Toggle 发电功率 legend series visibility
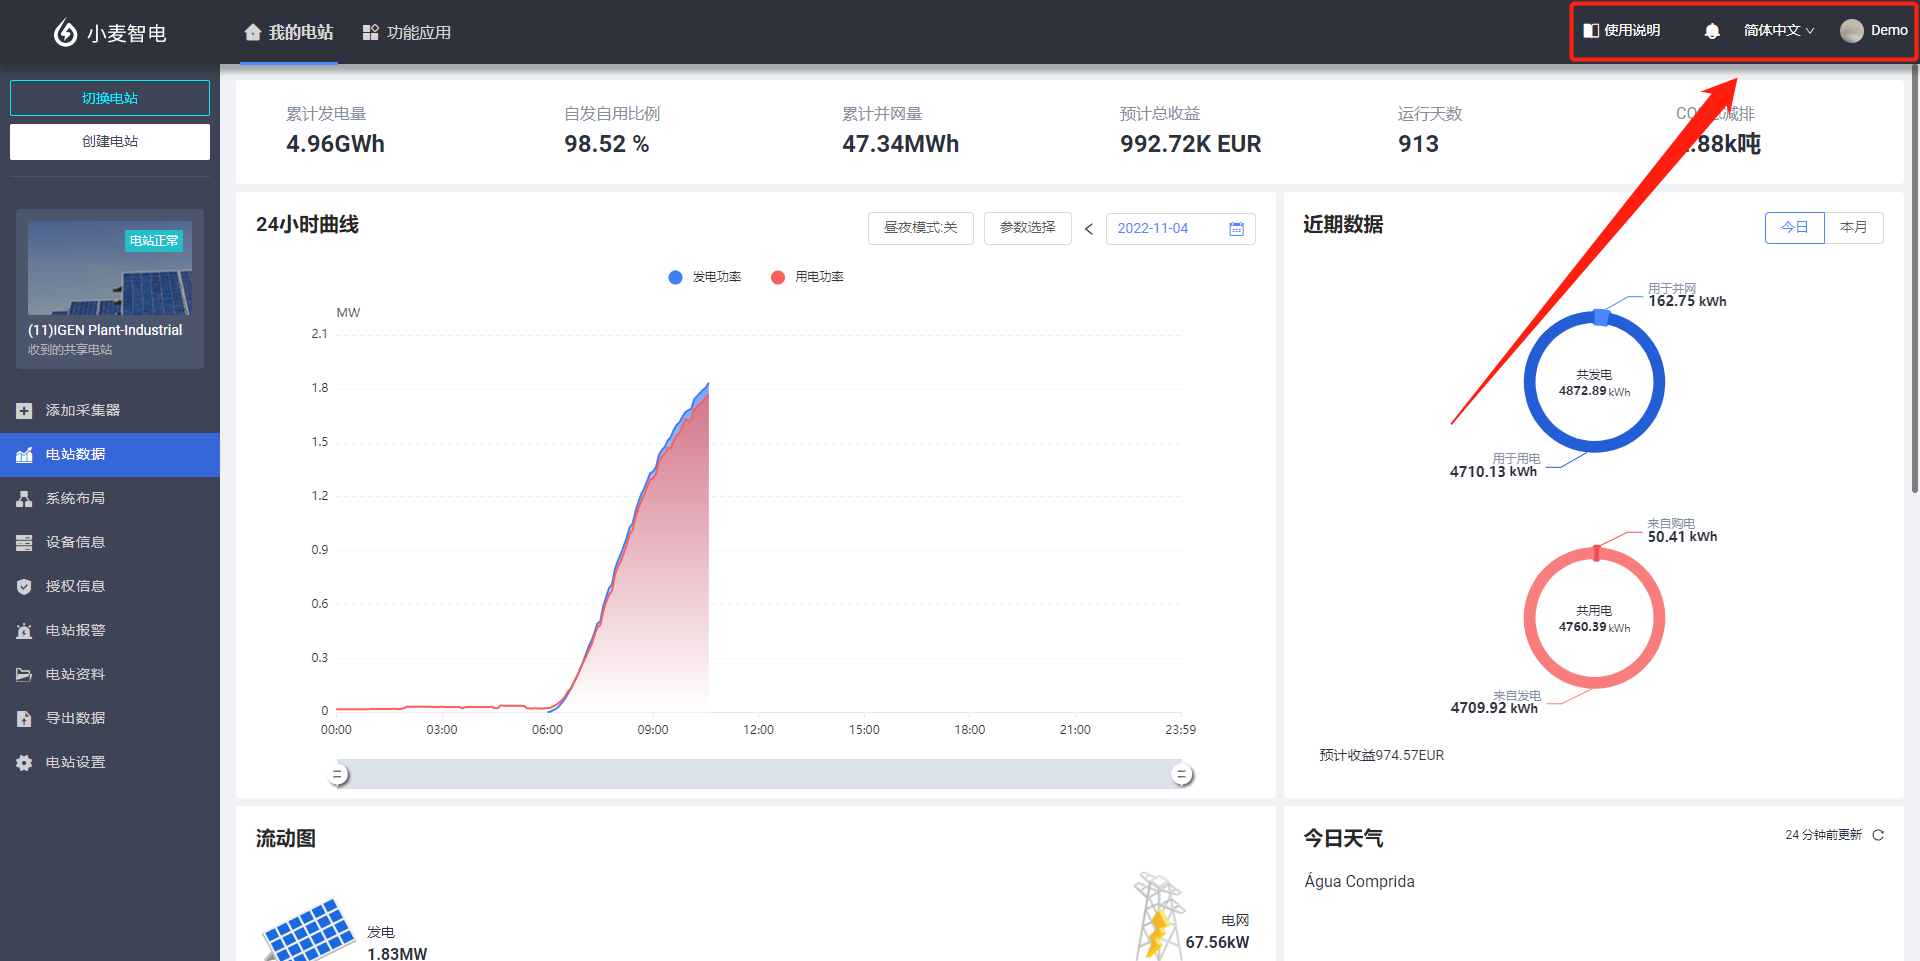The height and width of the screenshot is (961, 1920). (705, 277)
